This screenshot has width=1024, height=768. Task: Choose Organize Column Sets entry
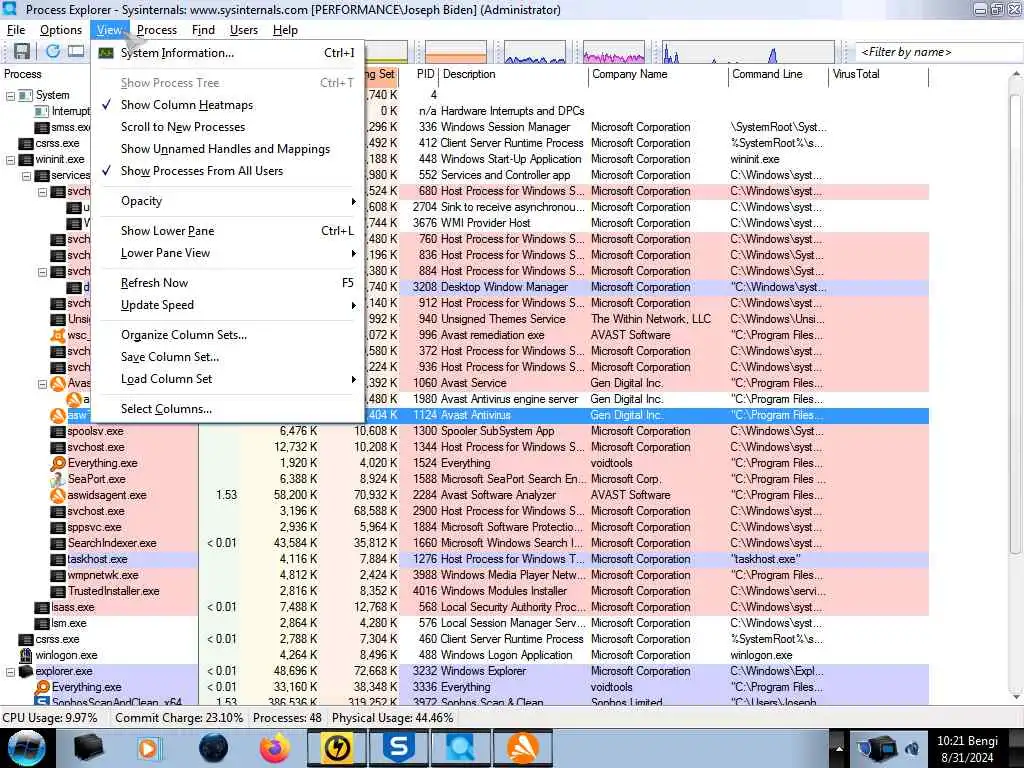coord(227,335)
